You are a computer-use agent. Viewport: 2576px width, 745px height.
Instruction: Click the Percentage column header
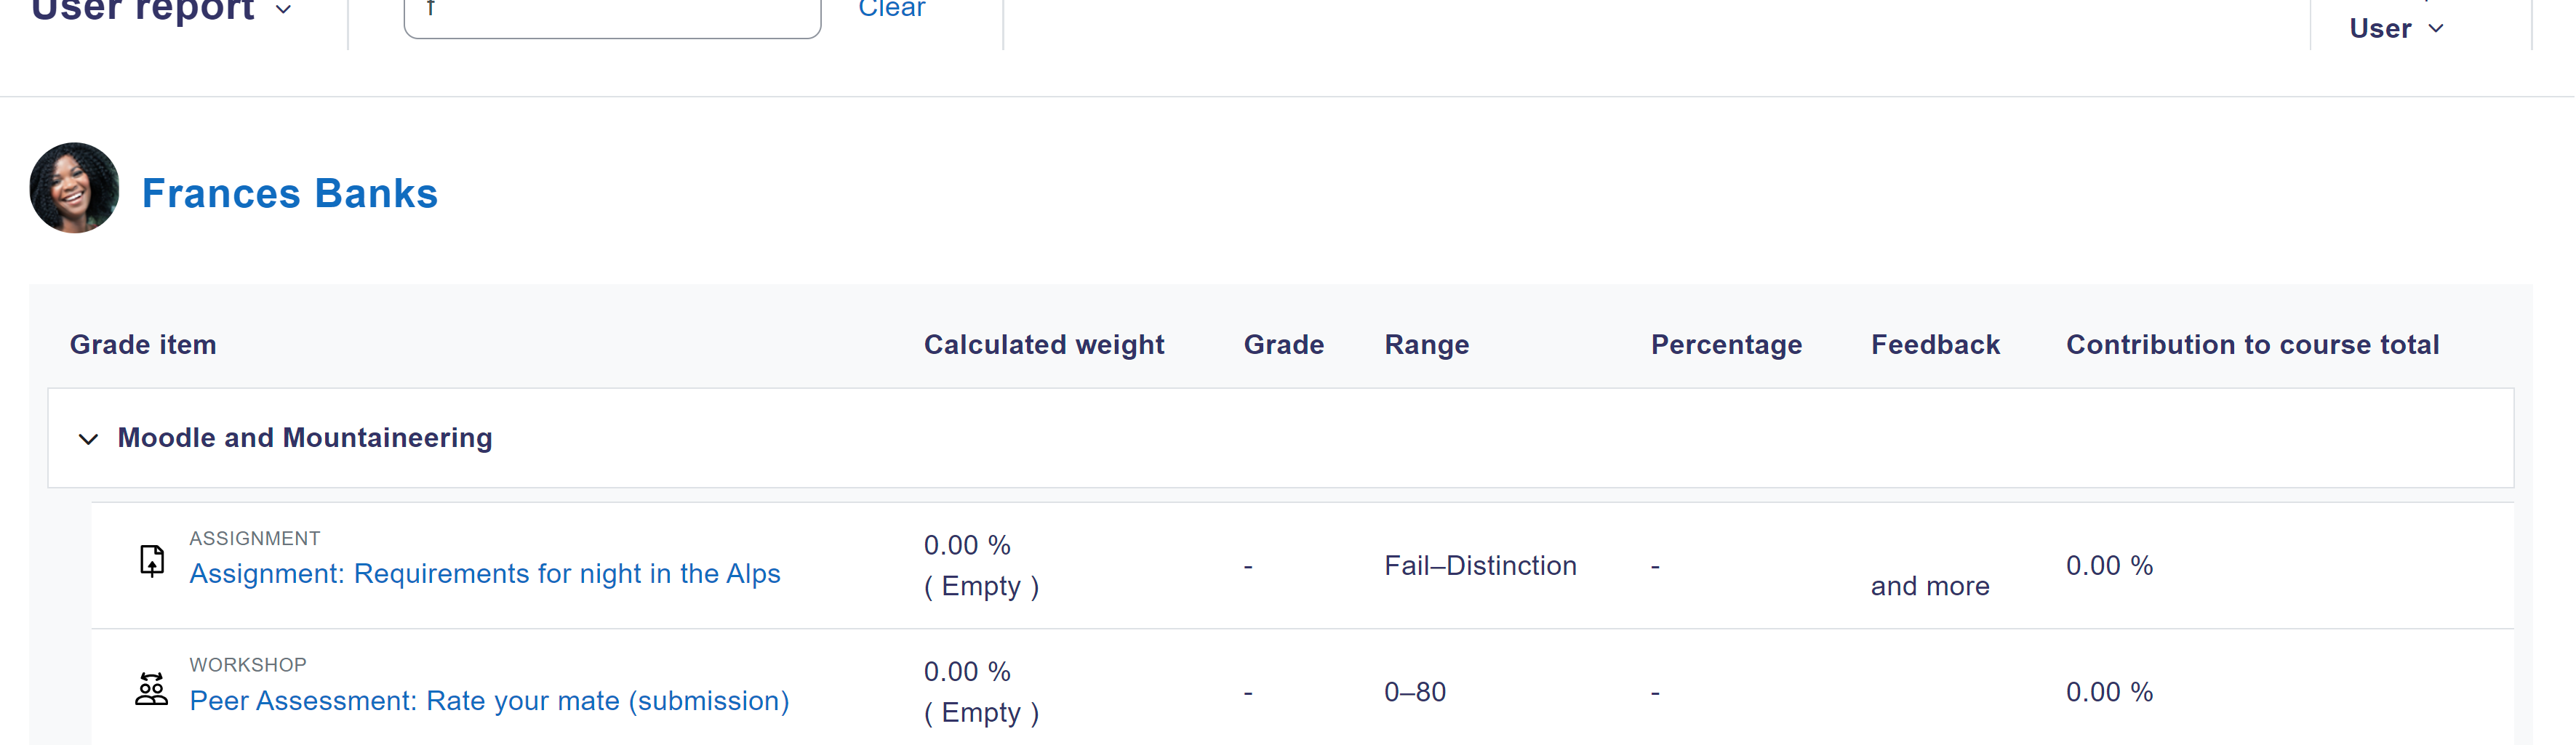(1726, 345)
